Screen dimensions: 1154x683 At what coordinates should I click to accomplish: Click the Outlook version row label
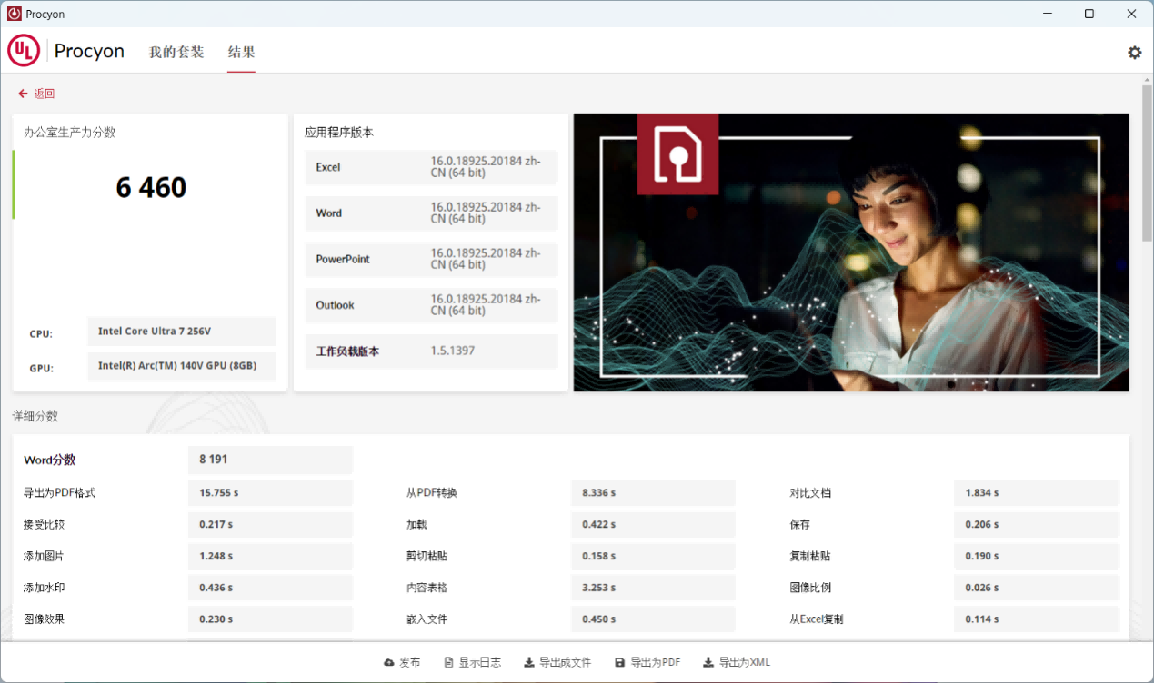[x=335, y=305]
